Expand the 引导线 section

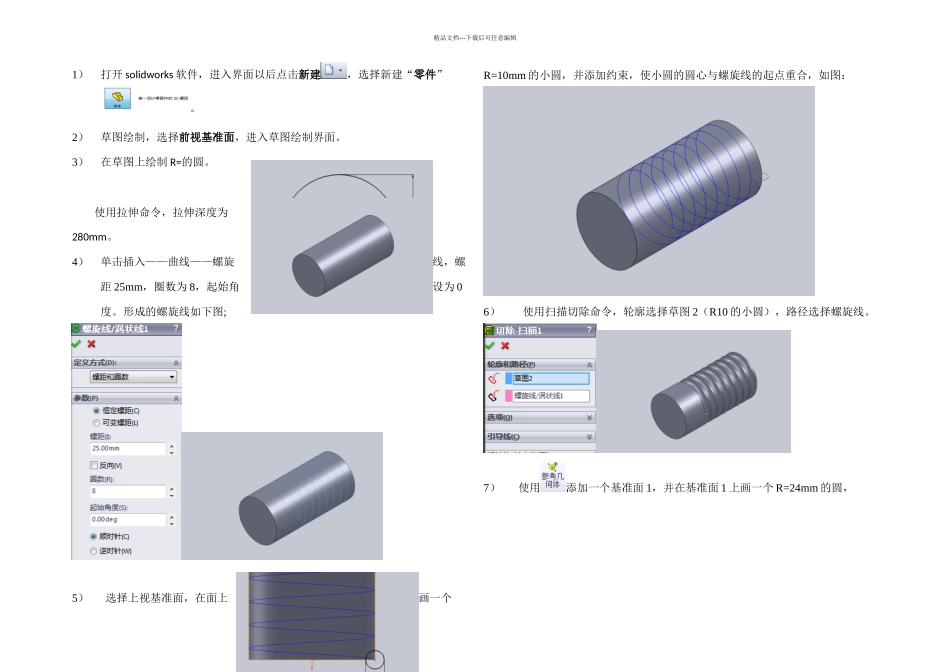pos(589,437)
